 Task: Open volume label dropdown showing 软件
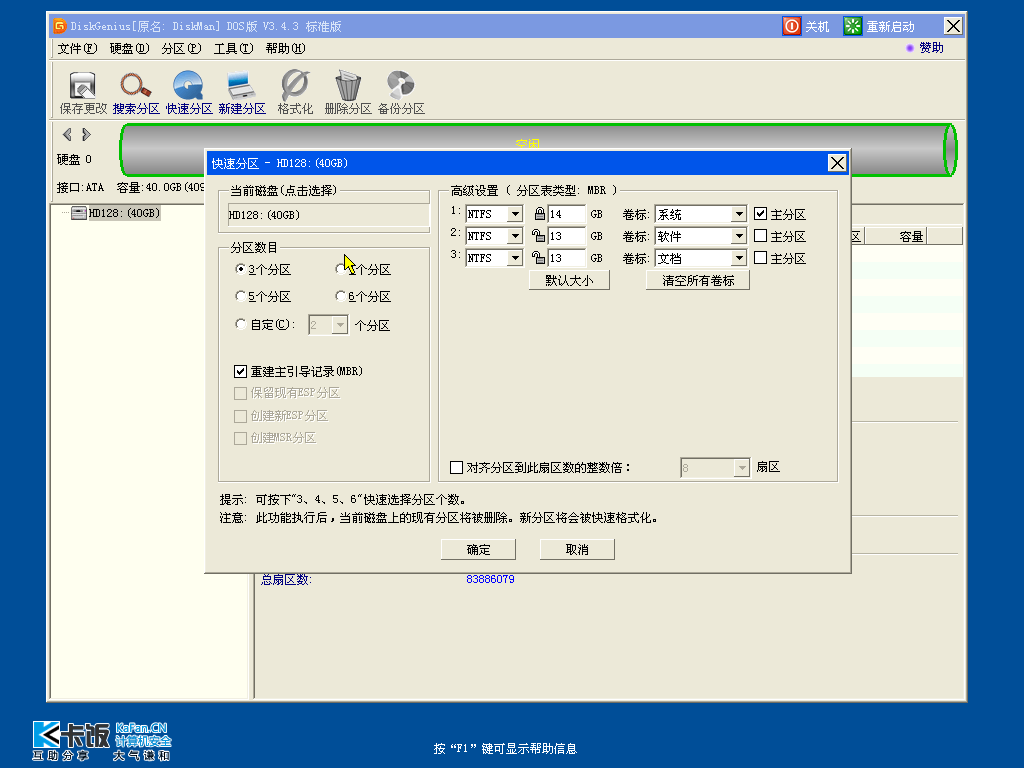coord(739,236)
